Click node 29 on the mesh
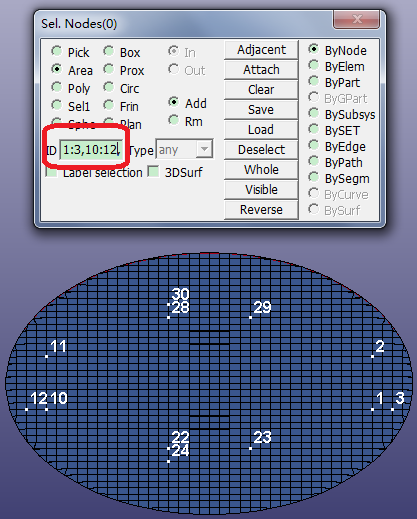 pyautogui.click(x=250, y=317)
